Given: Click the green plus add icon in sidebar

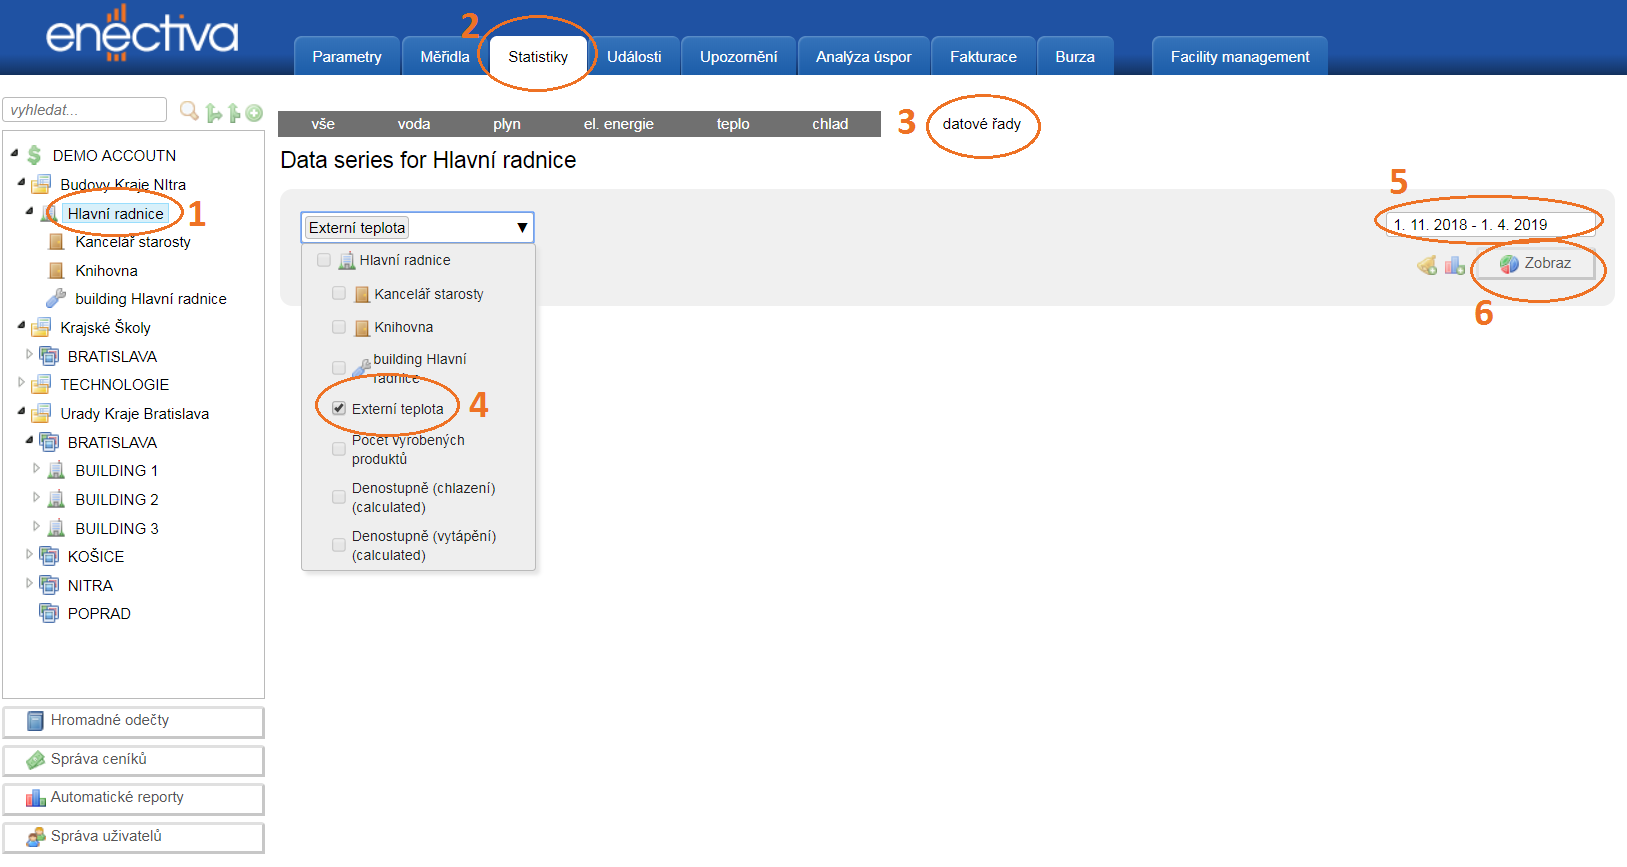Looking at the screenshot, I should [x=254, y=113].
